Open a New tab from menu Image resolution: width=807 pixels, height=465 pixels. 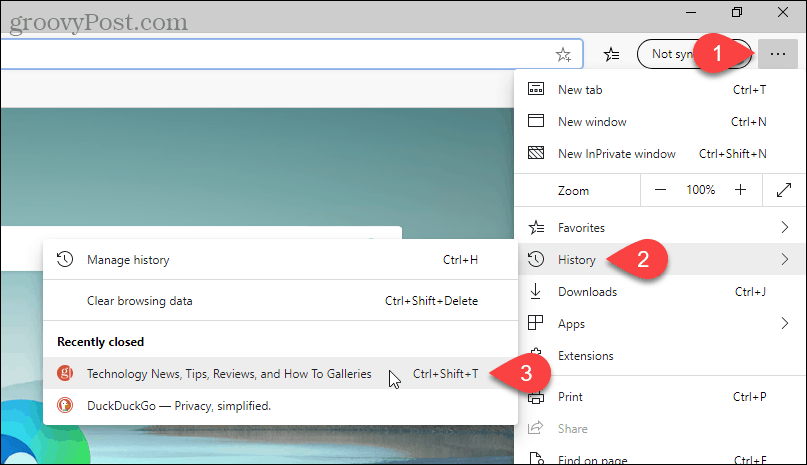coord(582,89)
